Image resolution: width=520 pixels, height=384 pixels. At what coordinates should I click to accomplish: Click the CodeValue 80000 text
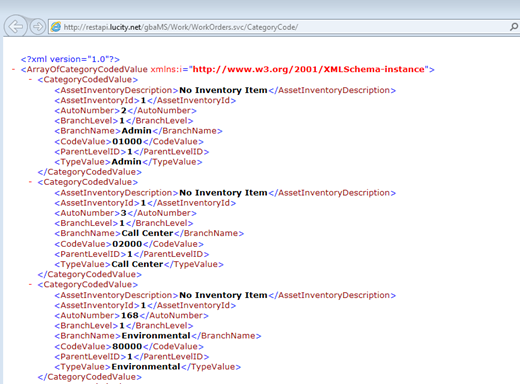click(127, 347)
